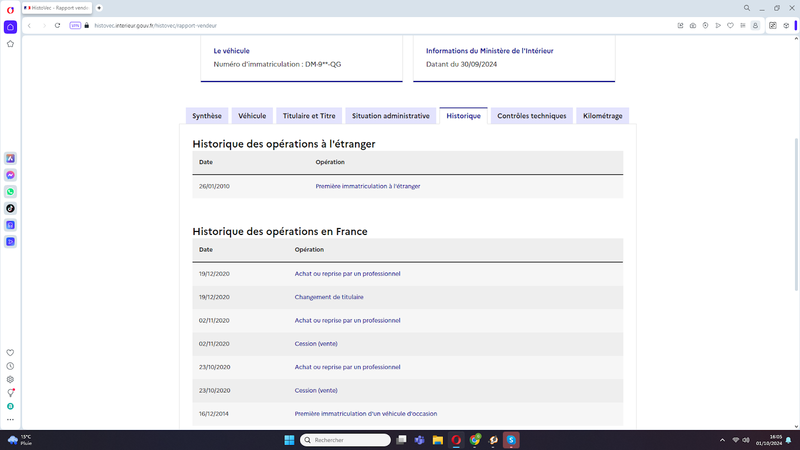This screenshot has height=450, width=800.
Task: Open the Opera main menu logo
Action: point(10,9)
